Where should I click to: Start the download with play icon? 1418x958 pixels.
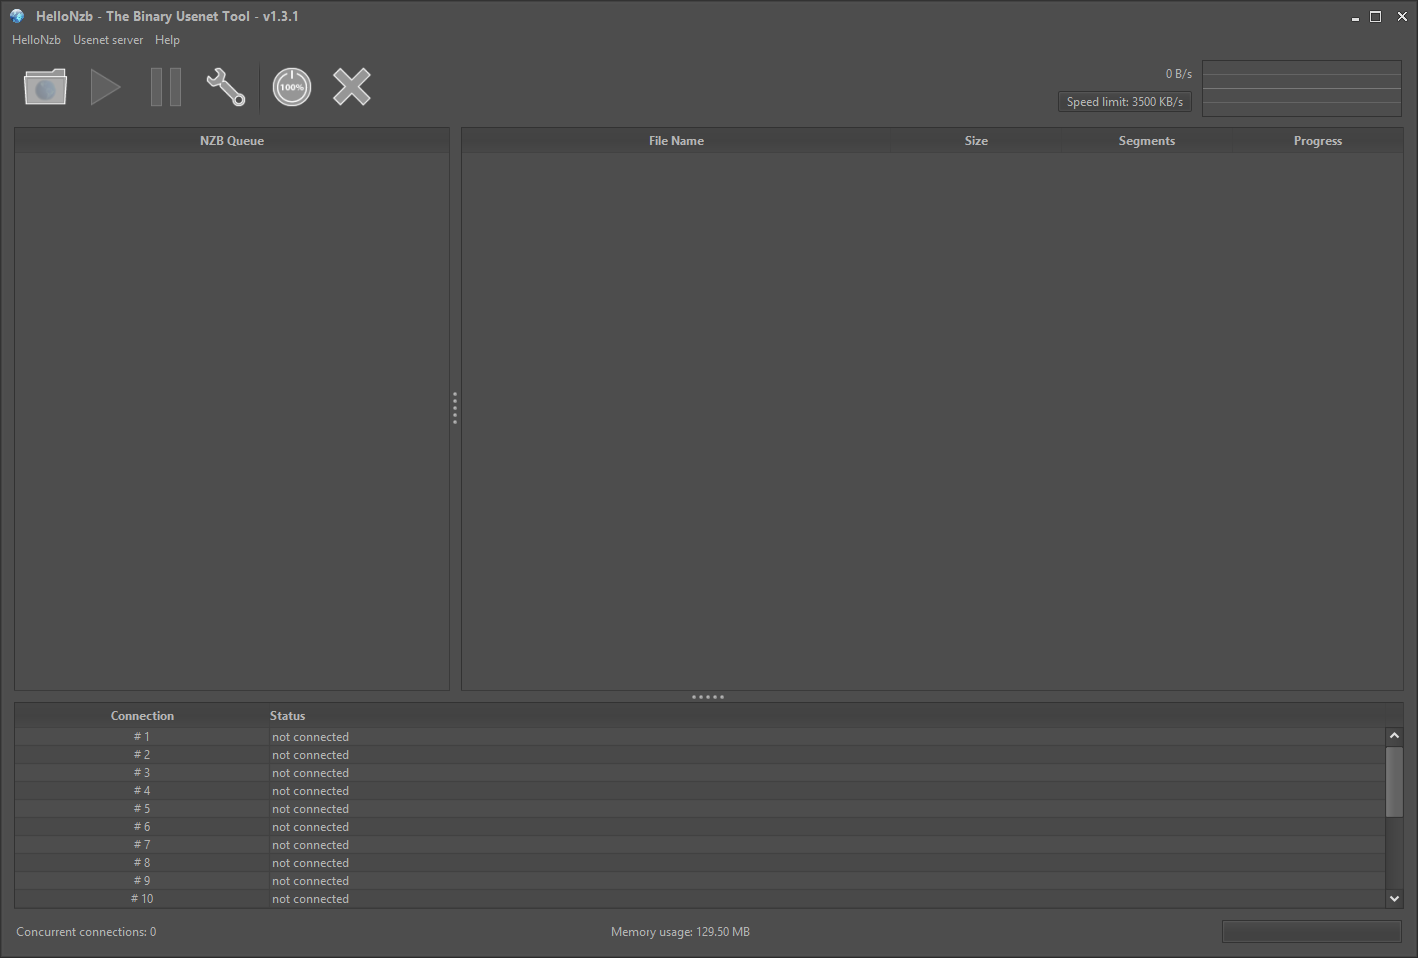(105, 87)
